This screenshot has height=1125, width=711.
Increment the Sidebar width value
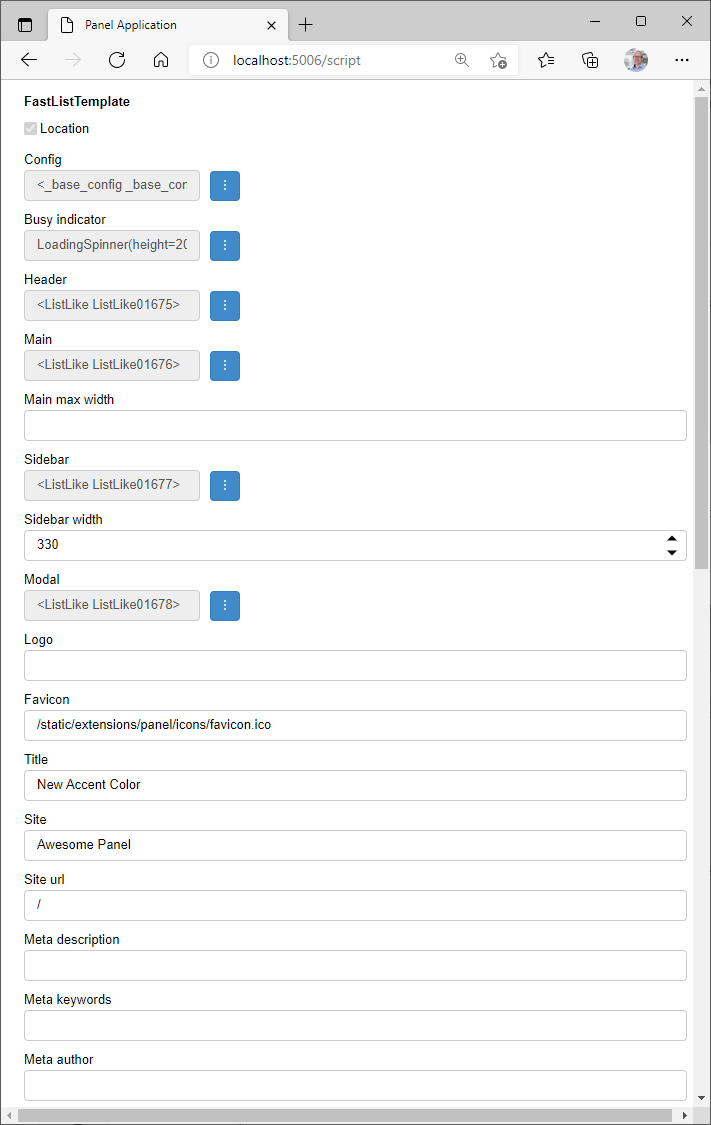tap(672, 539)
